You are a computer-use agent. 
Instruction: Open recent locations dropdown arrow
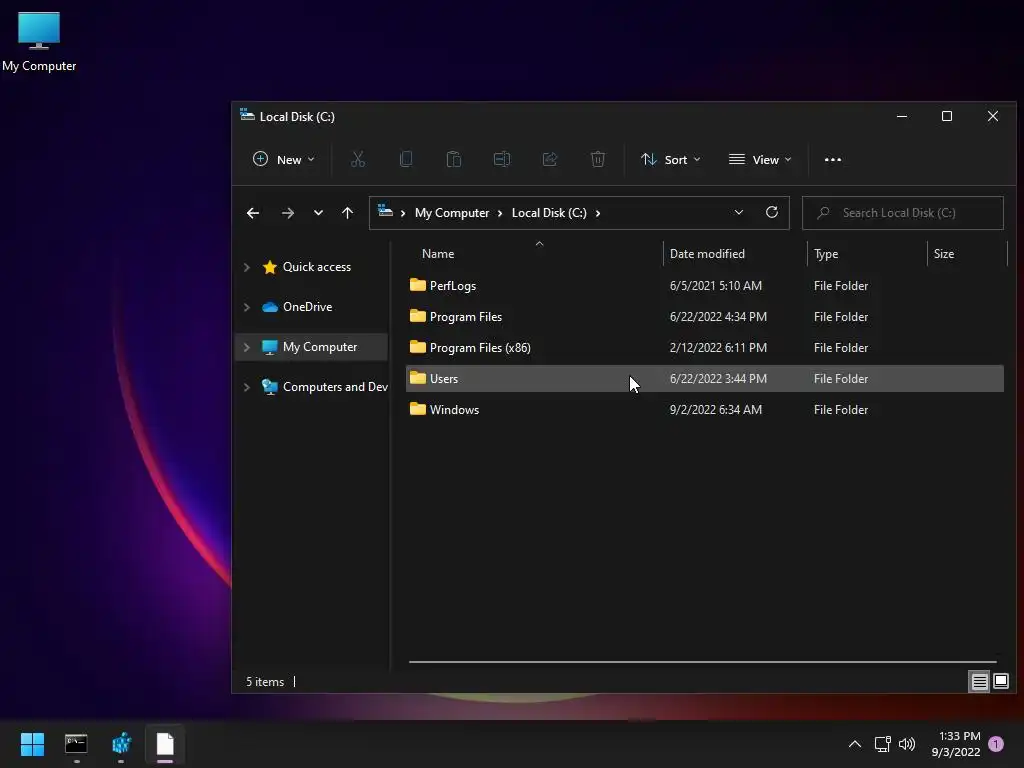pyautogui.click(x=318, y=213)
